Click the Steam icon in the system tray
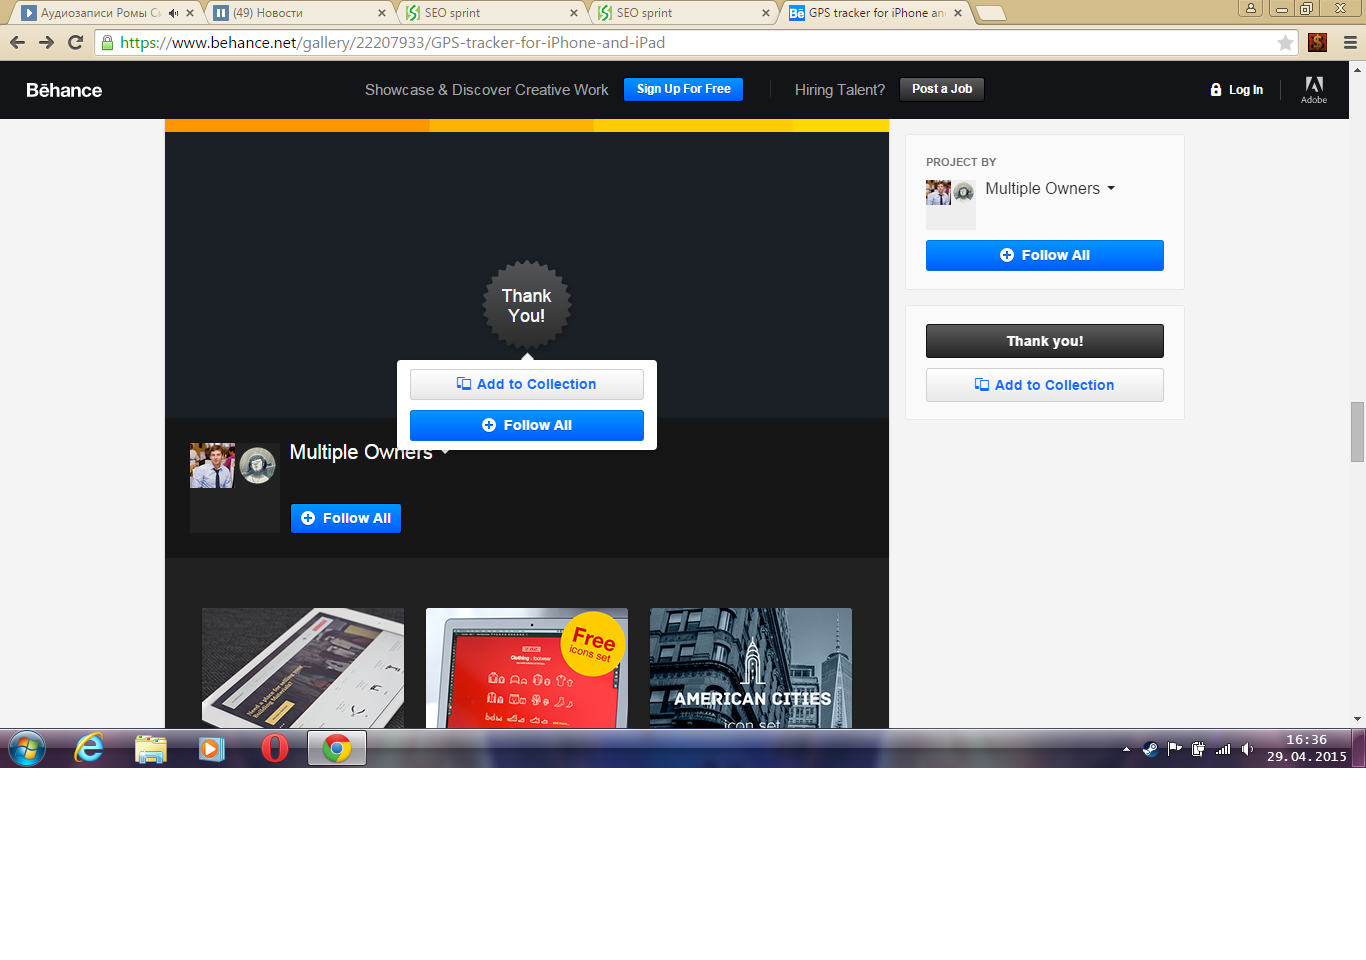The image size is (1366, 960). [1150, 749]
